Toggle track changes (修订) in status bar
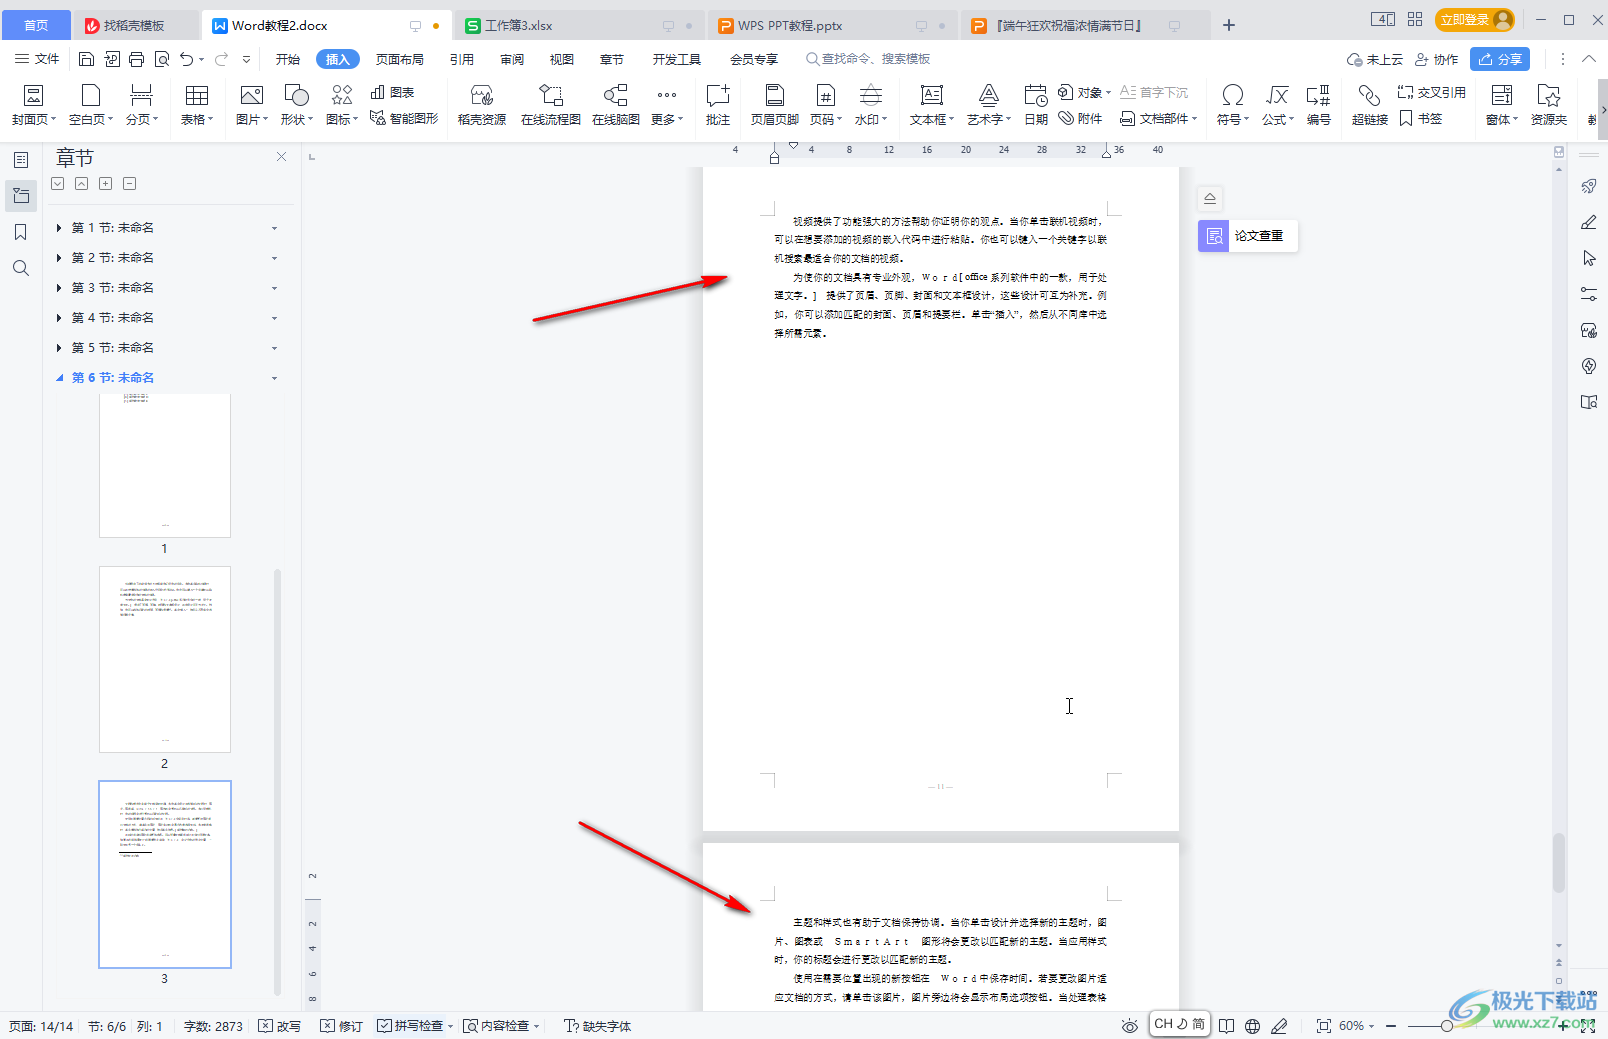Viewport: 1608px width, 1039px height. (x=341, y=1026)
